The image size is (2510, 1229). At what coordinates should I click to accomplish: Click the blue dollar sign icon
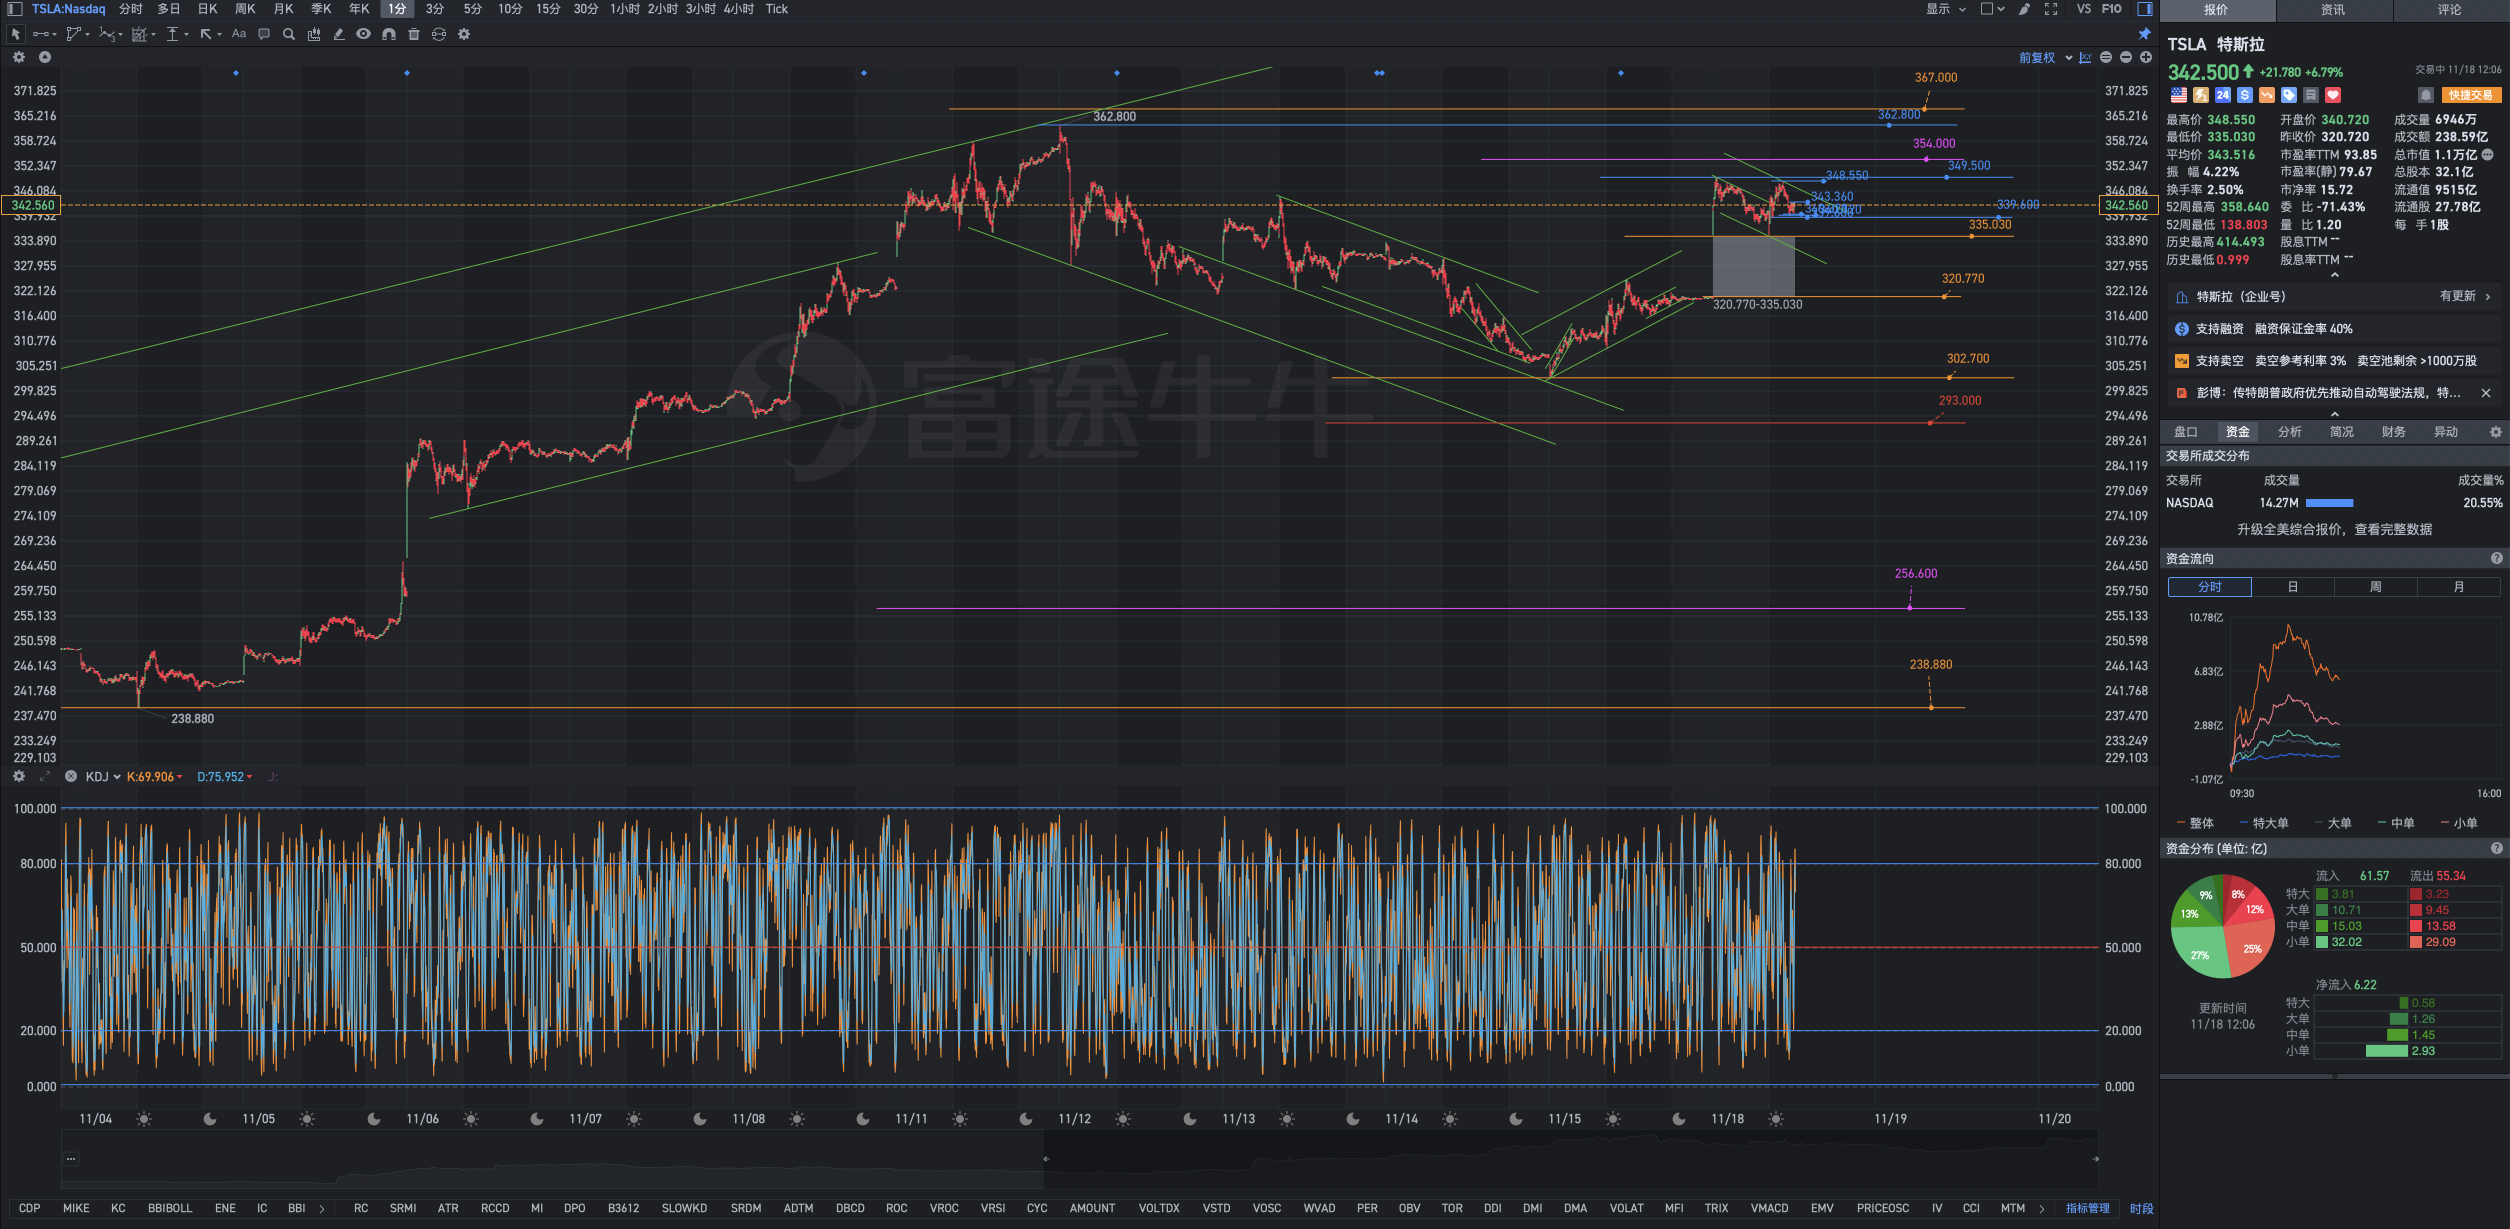tap(2245, 95)
